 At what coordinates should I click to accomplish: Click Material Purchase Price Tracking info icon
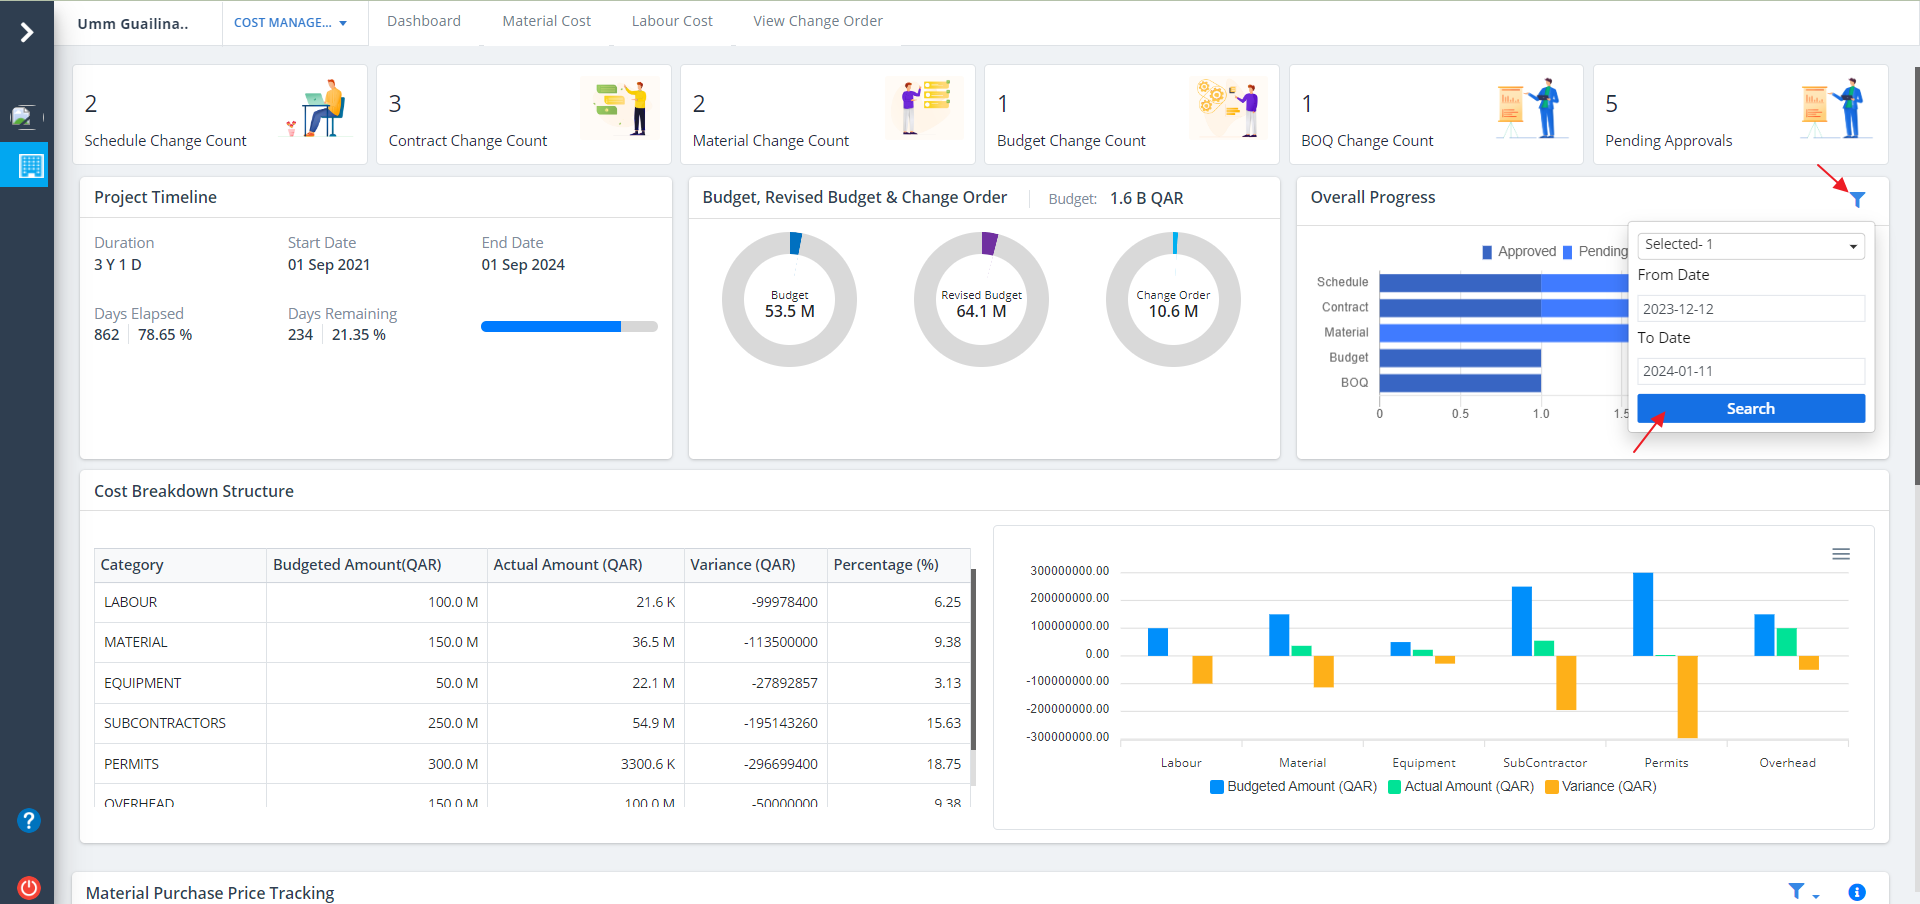tap(1856, 892)
